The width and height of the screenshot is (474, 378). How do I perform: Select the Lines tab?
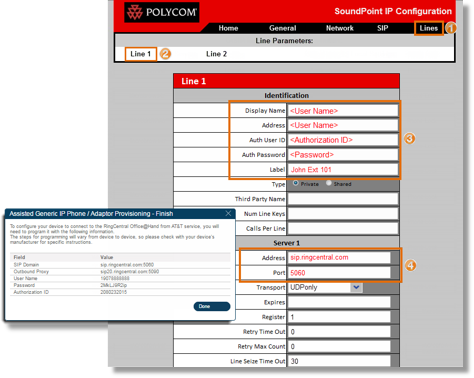(x=429, y=28)
